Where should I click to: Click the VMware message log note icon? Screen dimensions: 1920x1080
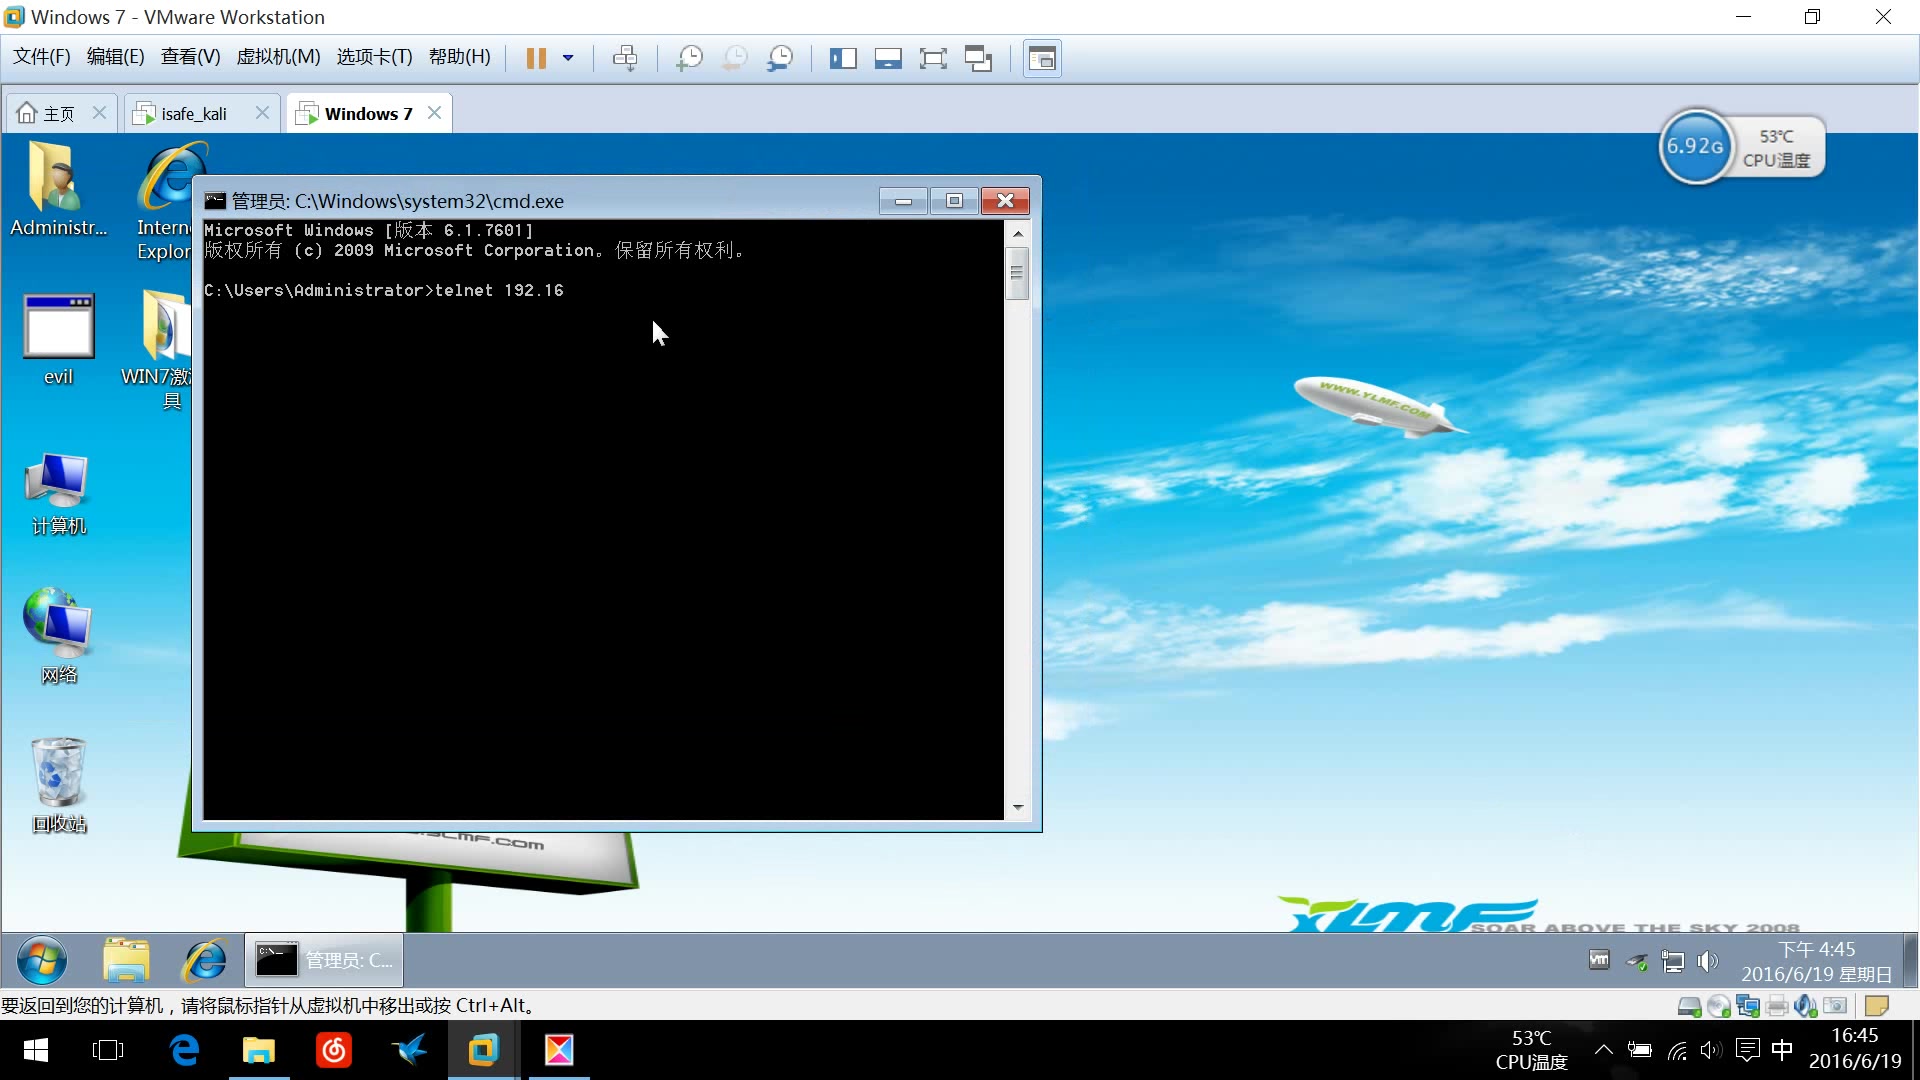(1877, 1006)
